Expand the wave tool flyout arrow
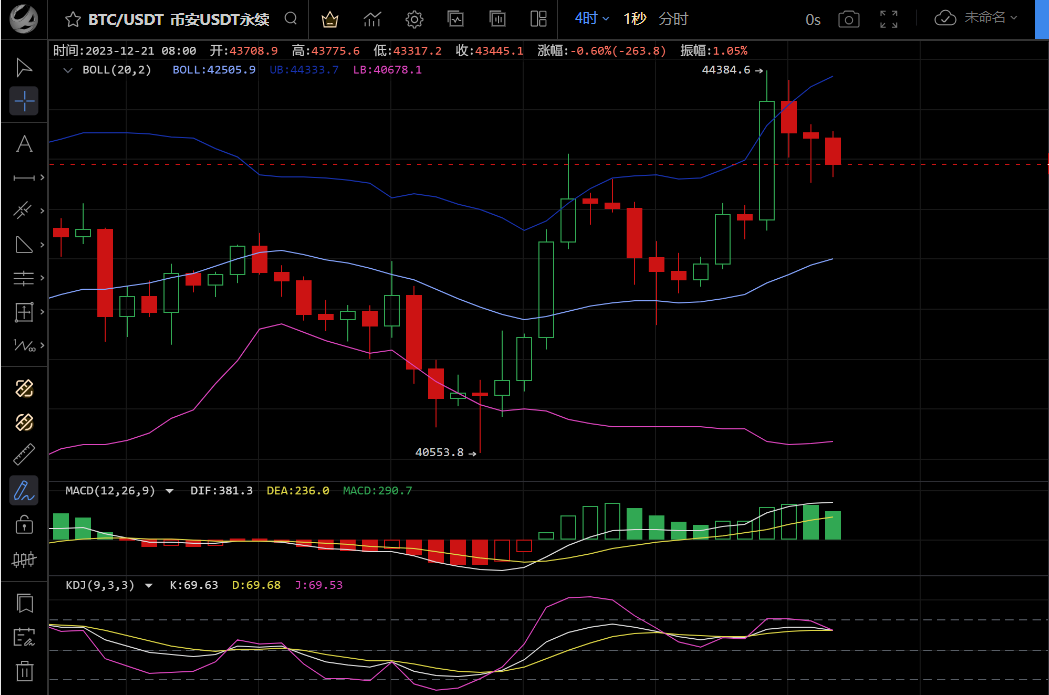The height and width of the screenshot is (695, 1049). coord(42,345)
